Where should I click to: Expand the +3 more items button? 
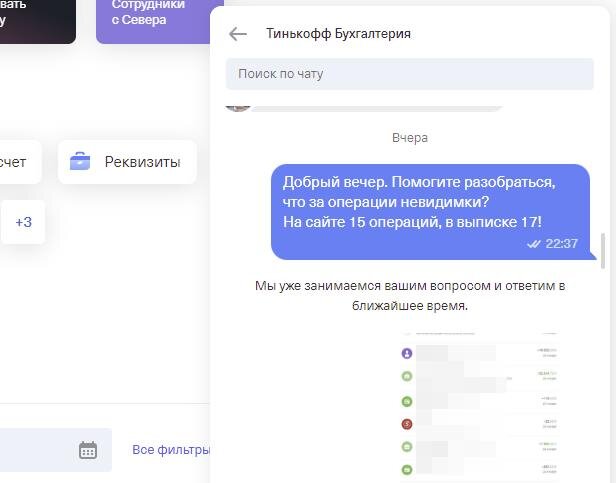(x=23, y=222)
